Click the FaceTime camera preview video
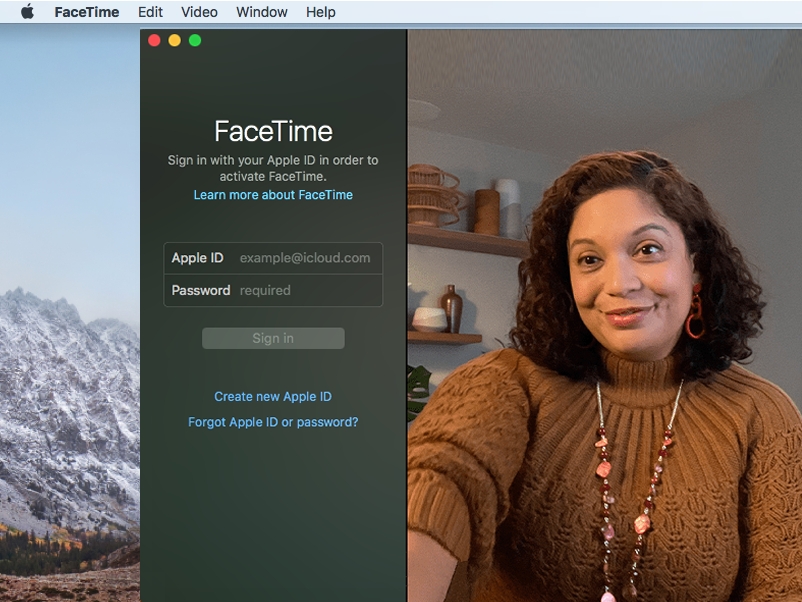Viewport: 802px width, 602px height. pyautogui.click(x=605, y=316)
